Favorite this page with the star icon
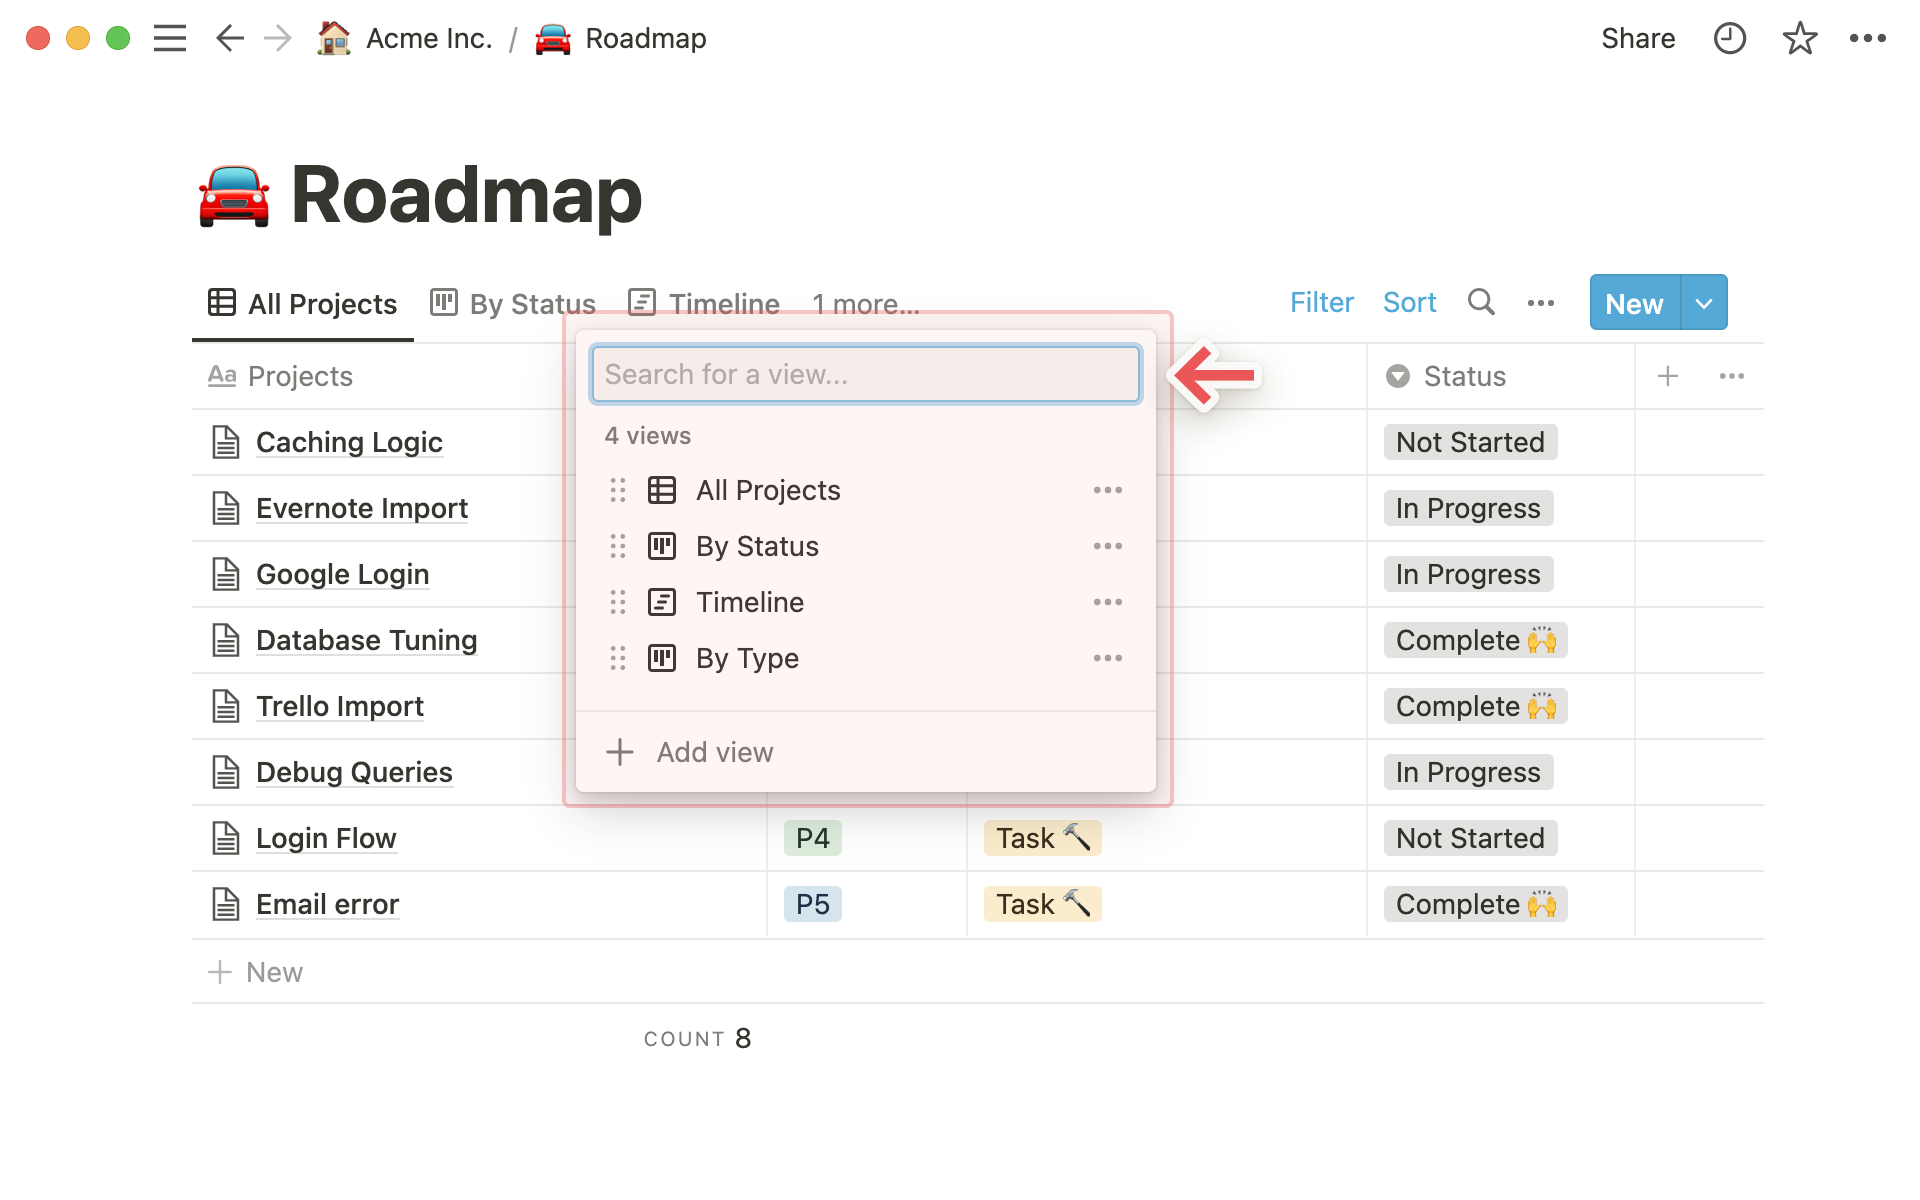 click(x=1799, y=39)
